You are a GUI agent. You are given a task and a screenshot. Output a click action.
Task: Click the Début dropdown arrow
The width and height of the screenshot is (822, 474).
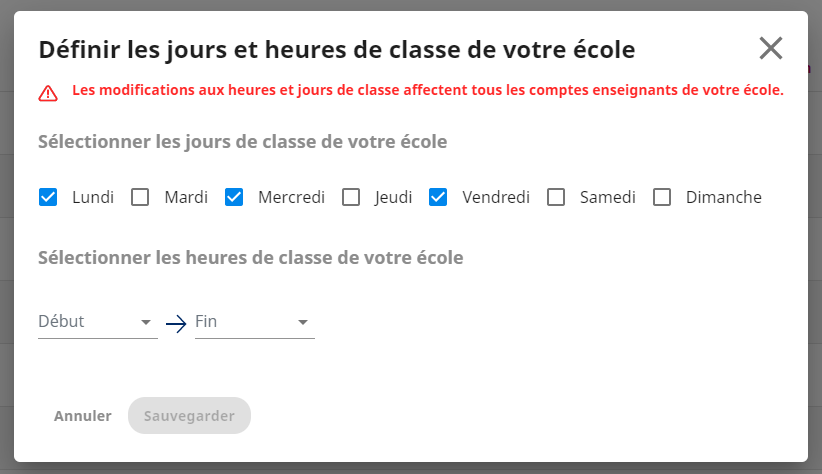(146, 322)
